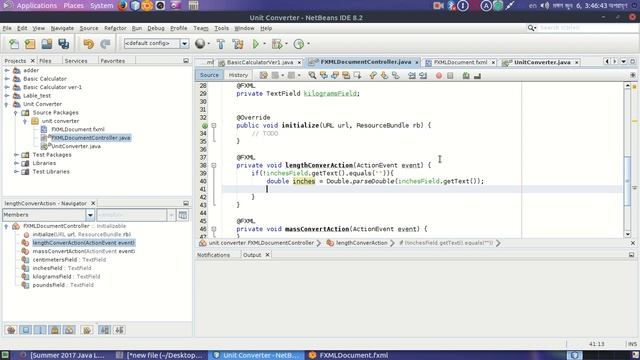Select massConvertAction in Navigator

[x=83, y=251]
